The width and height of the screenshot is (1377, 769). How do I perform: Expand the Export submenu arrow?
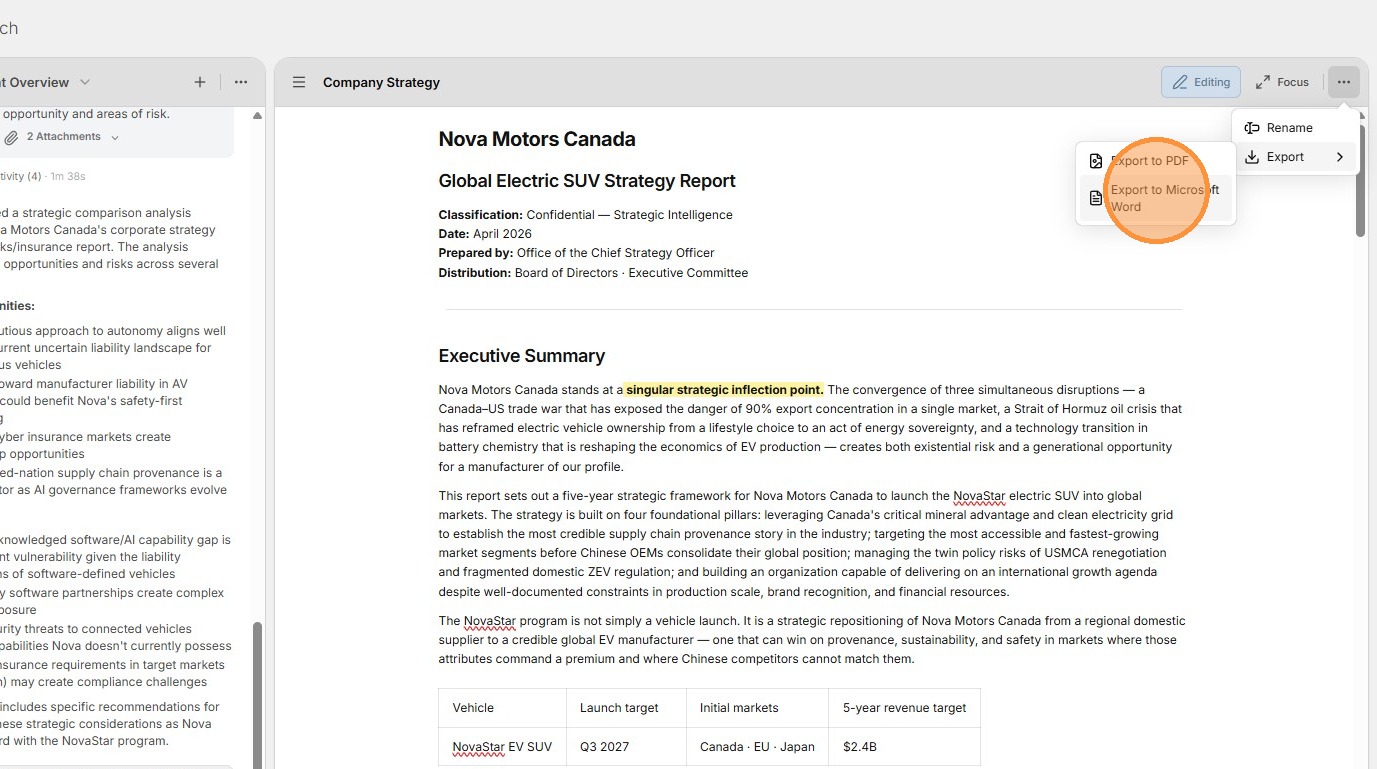pos(1340,157)
